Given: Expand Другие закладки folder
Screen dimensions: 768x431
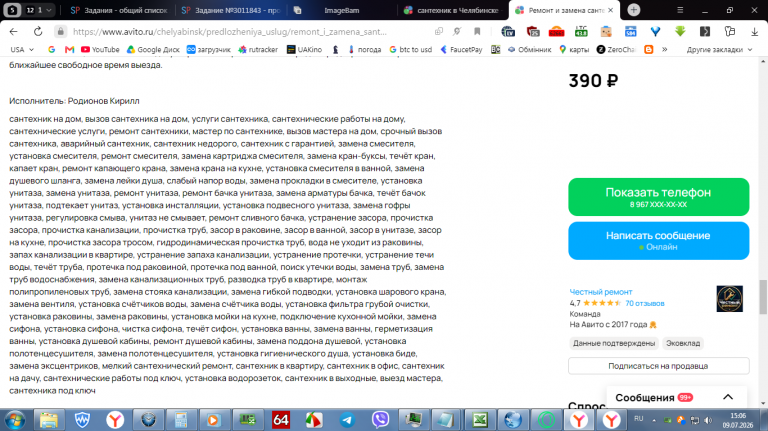Looking at the screenshot, I should (x=719, y=49).
